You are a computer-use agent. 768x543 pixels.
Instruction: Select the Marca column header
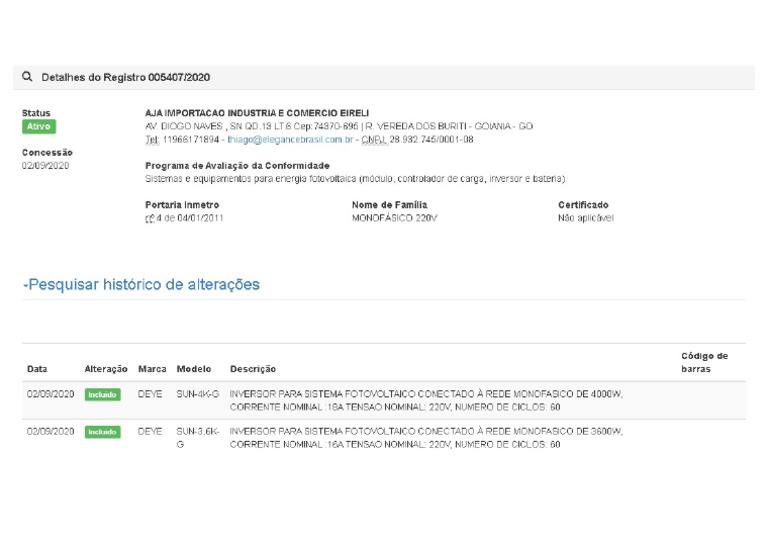152,369
